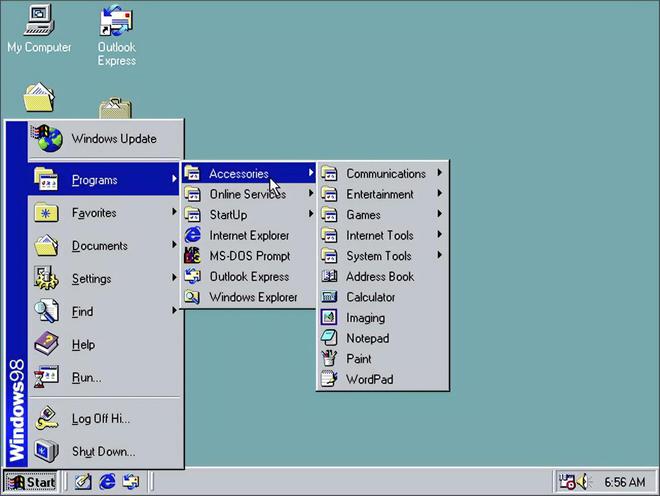The height and width of the screenshot is (496, 660).
Task: Click the Find magnifier icon
Action: click(x=46, y=311)
